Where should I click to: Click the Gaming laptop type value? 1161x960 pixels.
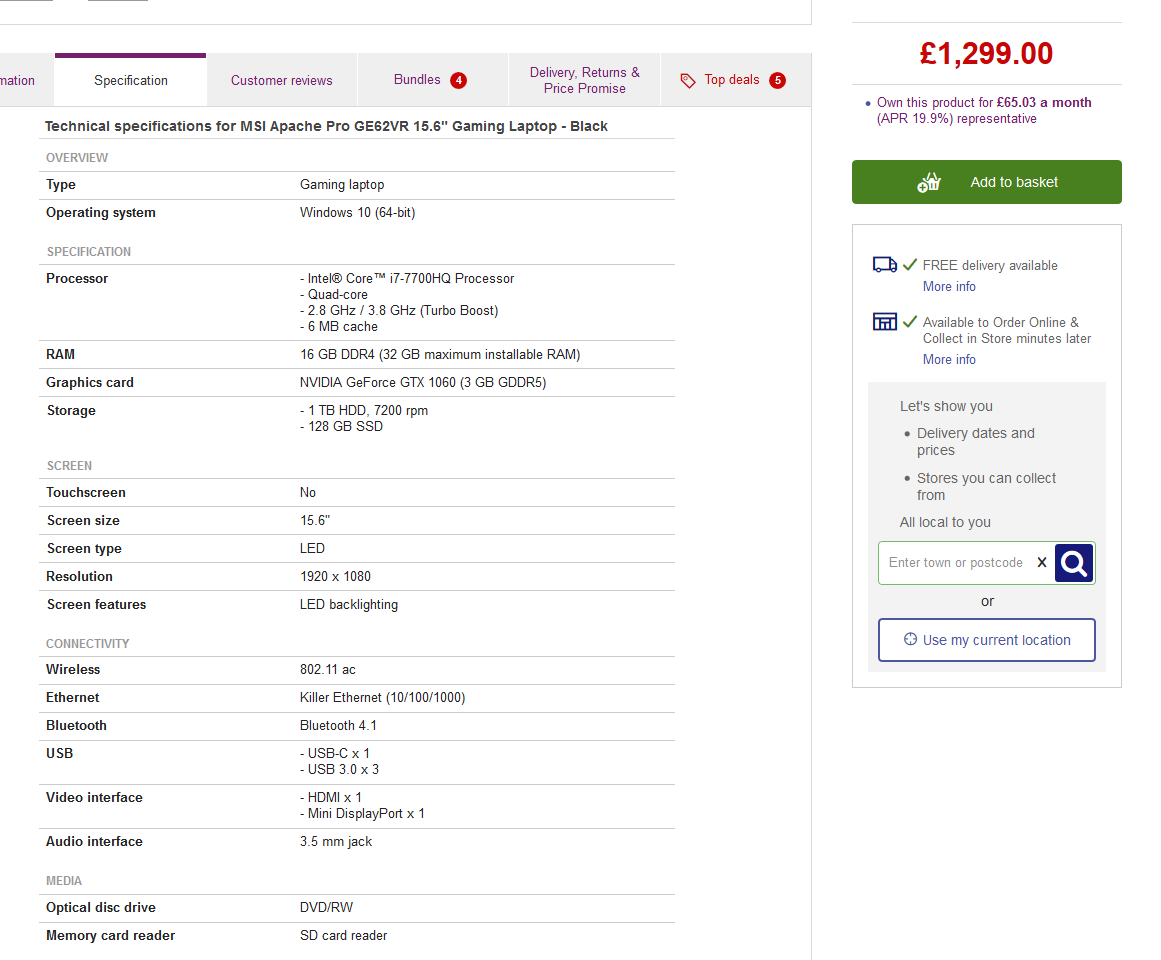pos(342,184)
